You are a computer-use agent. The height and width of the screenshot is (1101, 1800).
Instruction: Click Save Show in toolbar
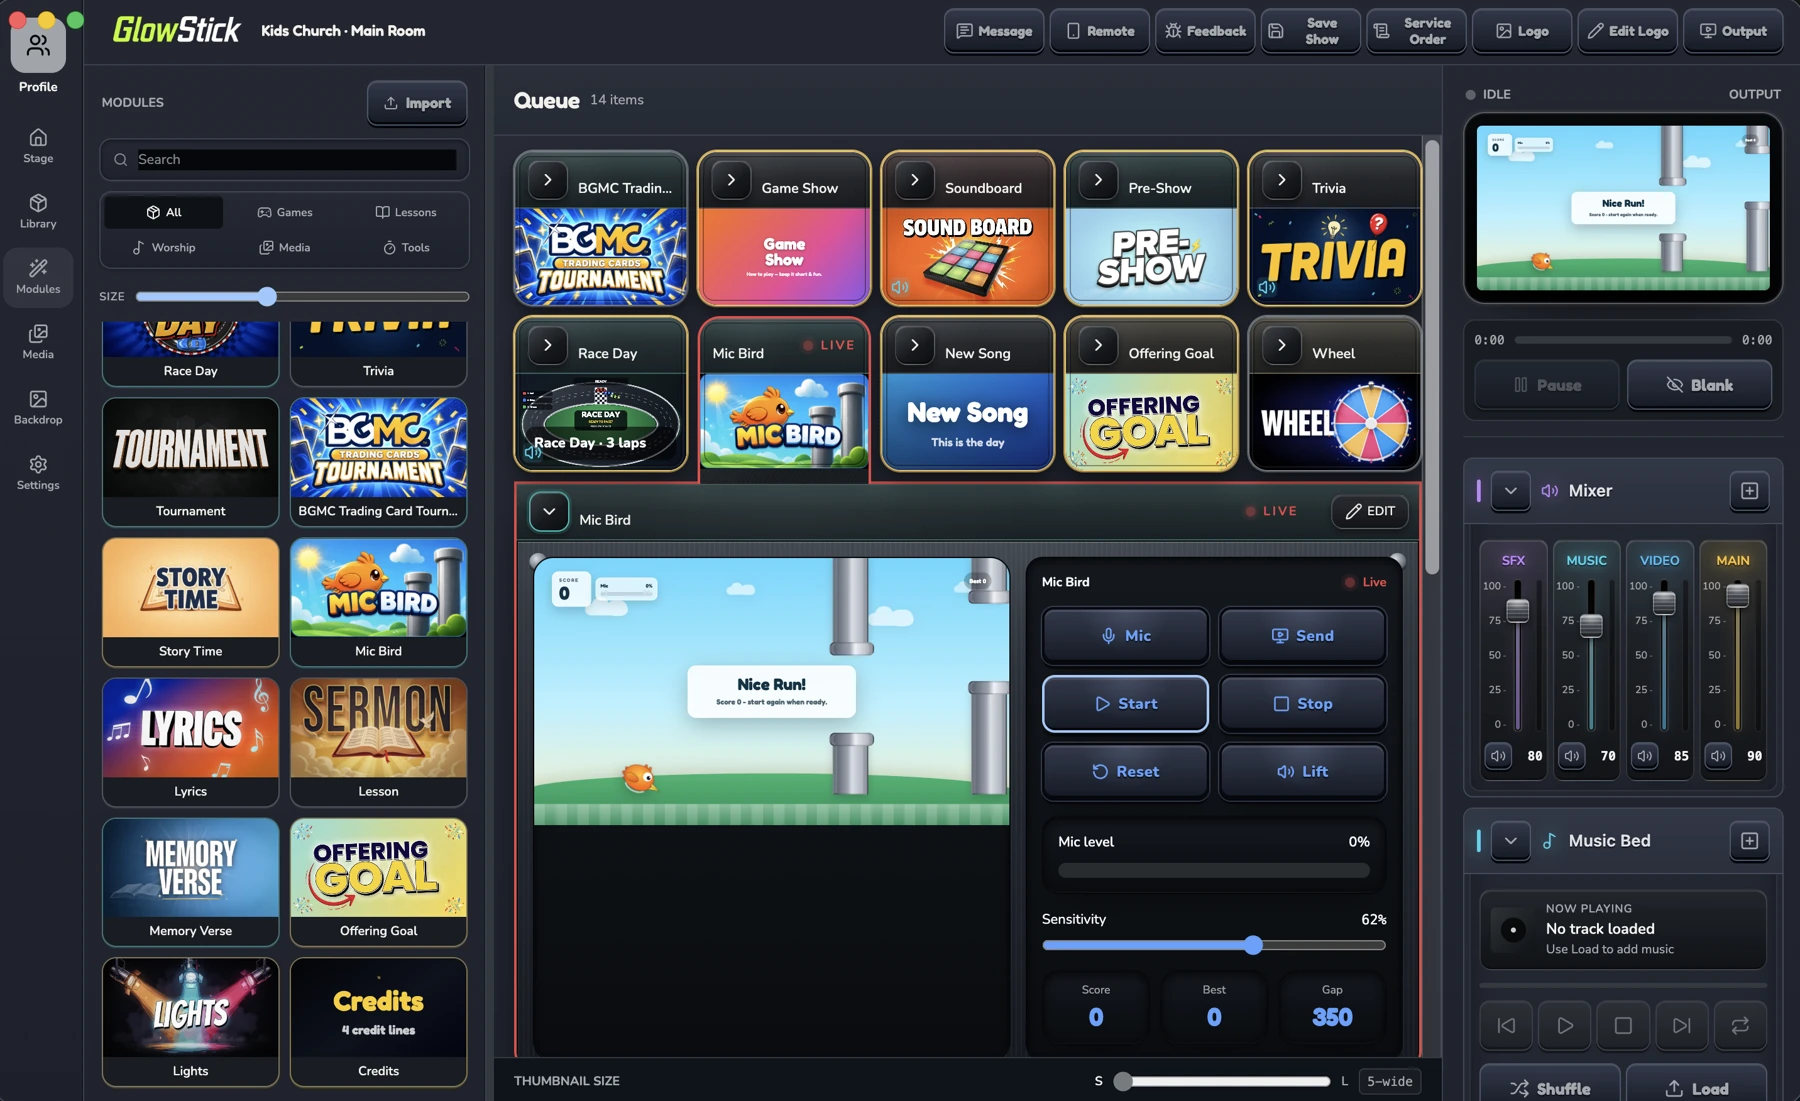pyautogui.click(x=1310, y=31)
